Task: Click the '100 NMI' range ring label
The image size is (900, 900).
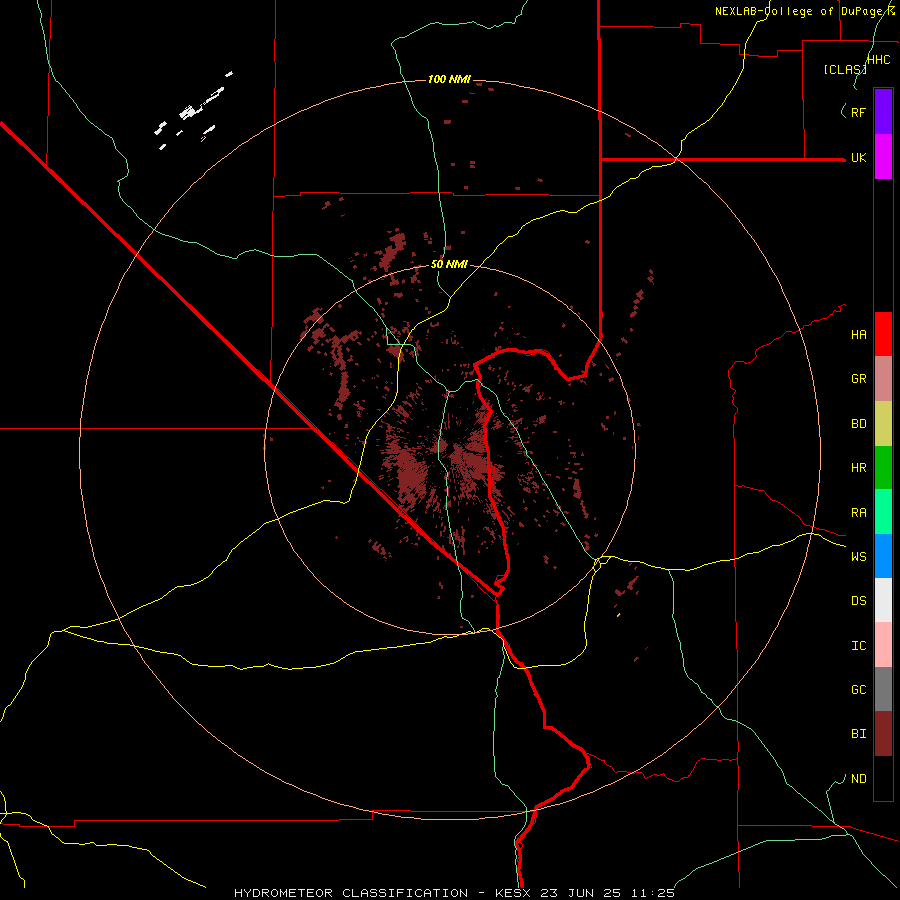Action: pyautogui.click(x=449, y=79)
